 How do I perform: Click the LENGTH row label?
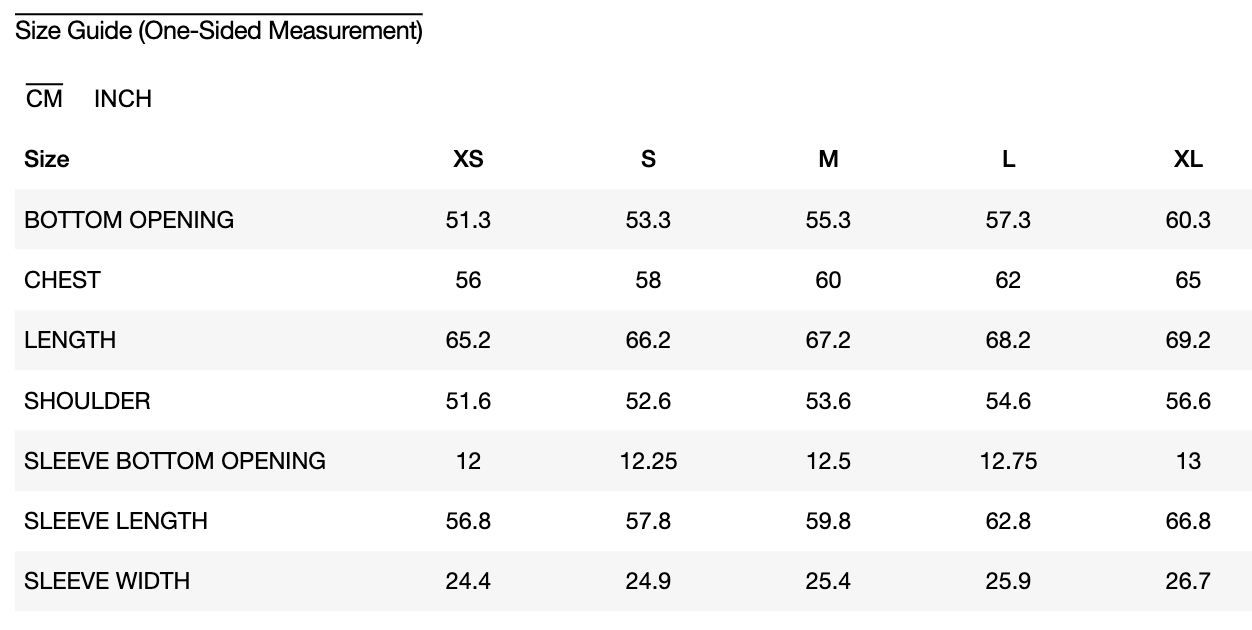(70, 340)
